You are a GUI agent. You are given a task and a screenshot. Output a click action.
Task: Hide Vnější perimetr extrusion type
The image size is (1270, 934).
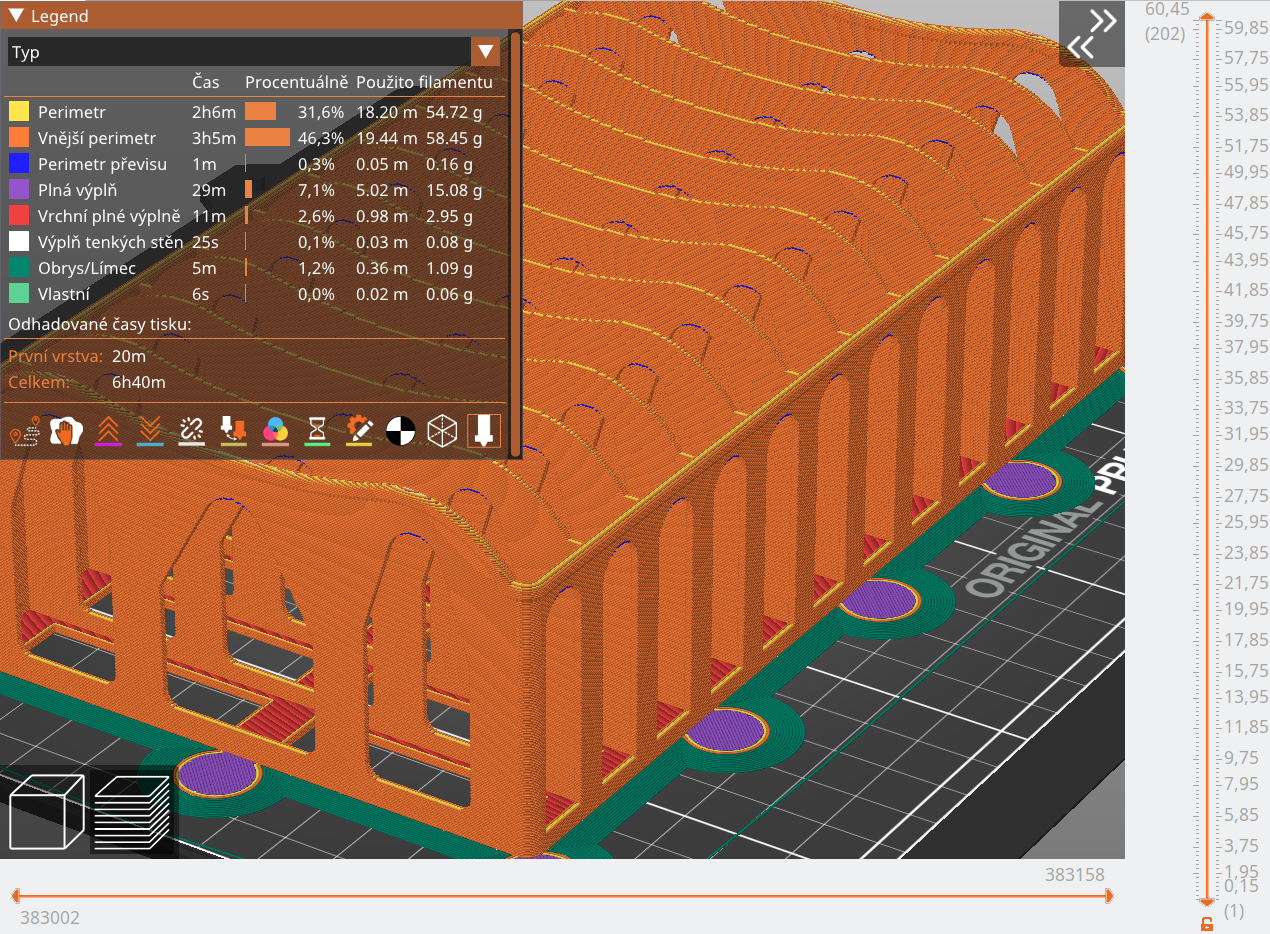point(97,138)
